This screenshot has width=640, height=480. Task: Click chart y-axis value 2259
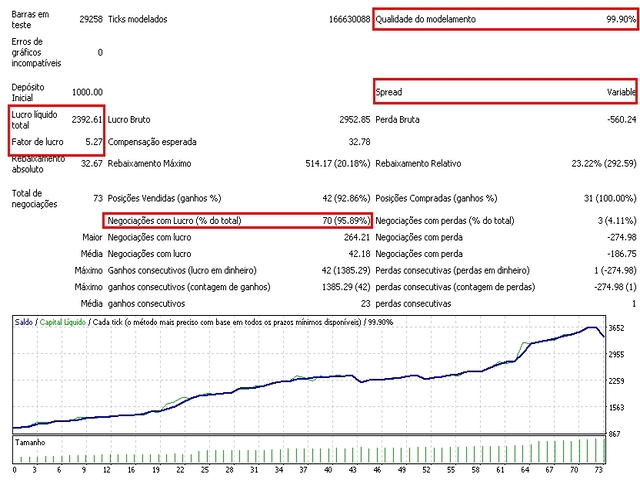coord(616,381)
